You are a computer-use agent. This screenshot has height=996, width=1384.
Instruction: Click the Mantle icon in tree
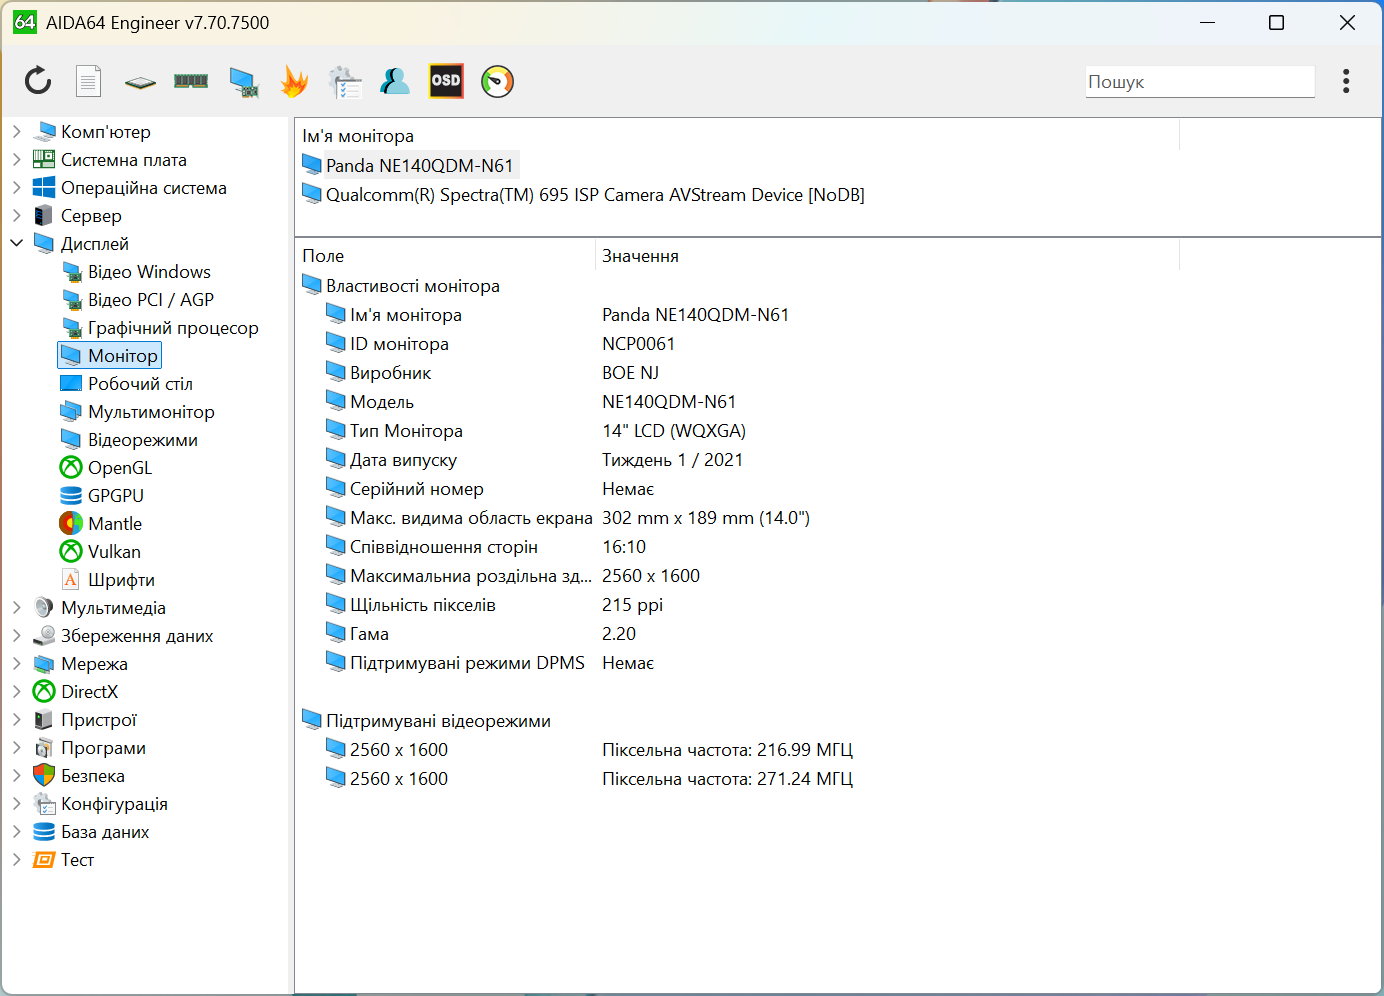[x=71, y=523]
